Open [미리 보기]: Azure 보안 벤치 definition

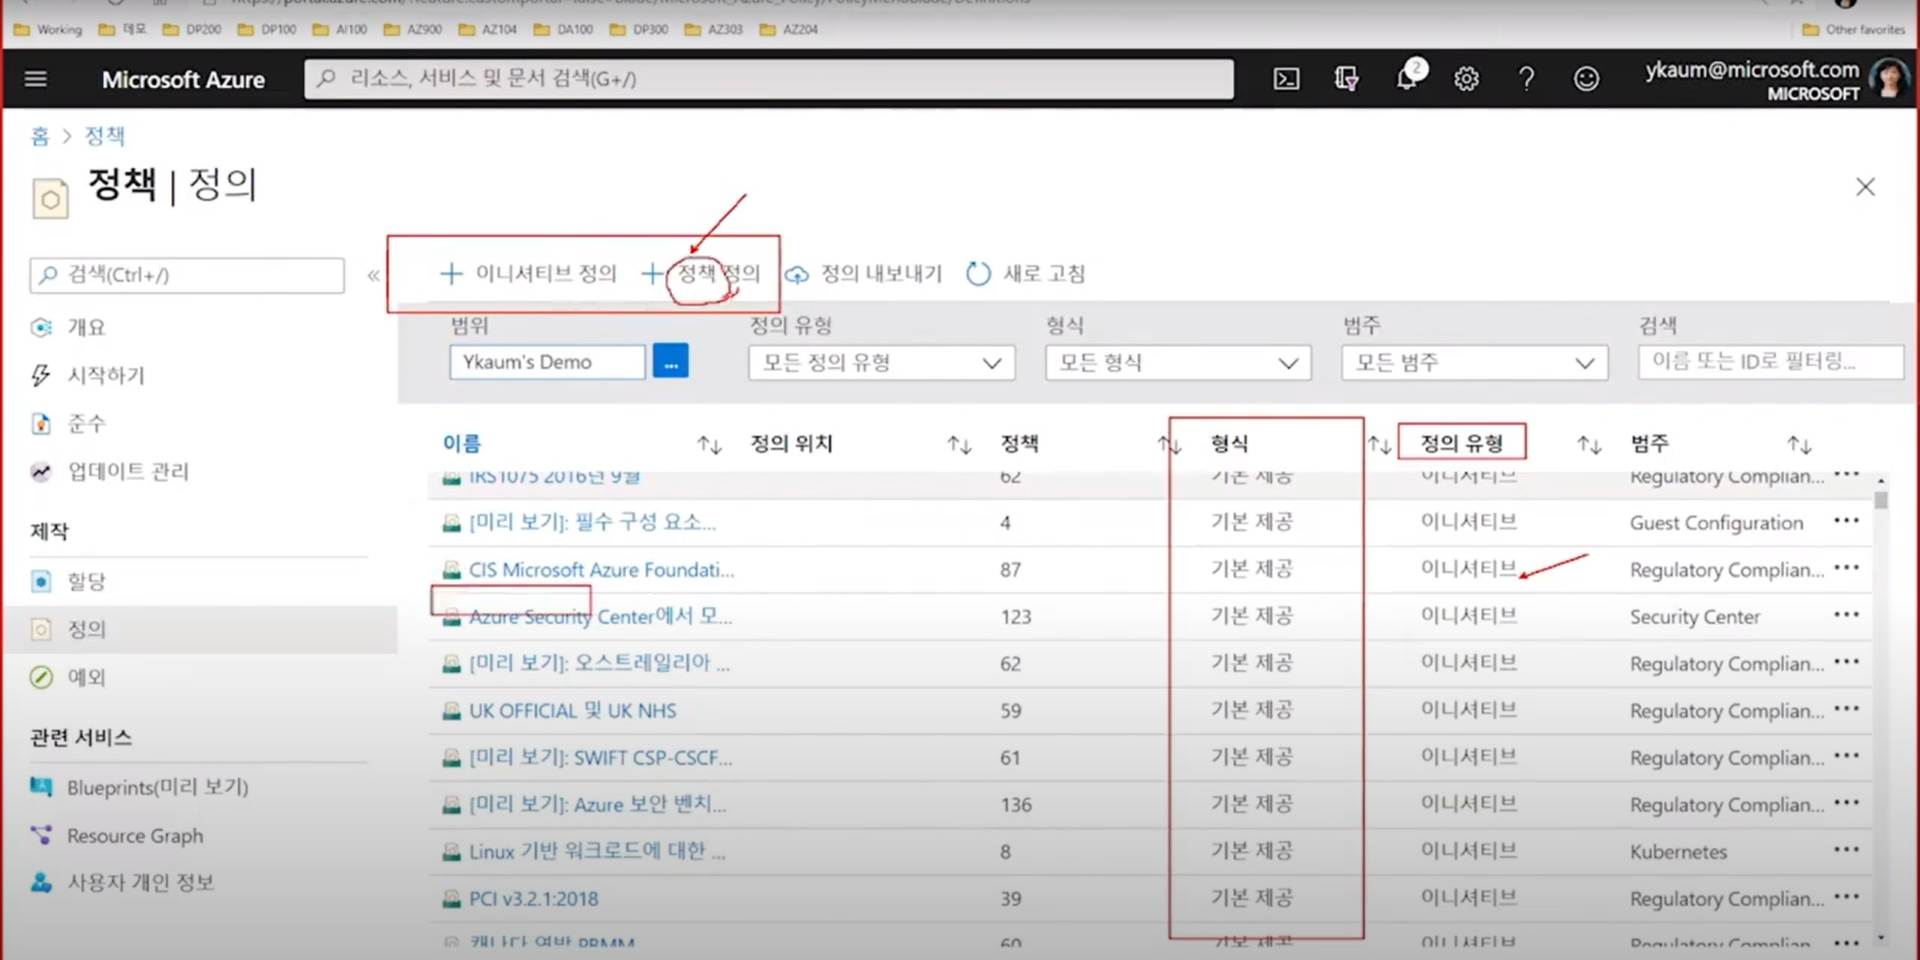pos(597,805)
